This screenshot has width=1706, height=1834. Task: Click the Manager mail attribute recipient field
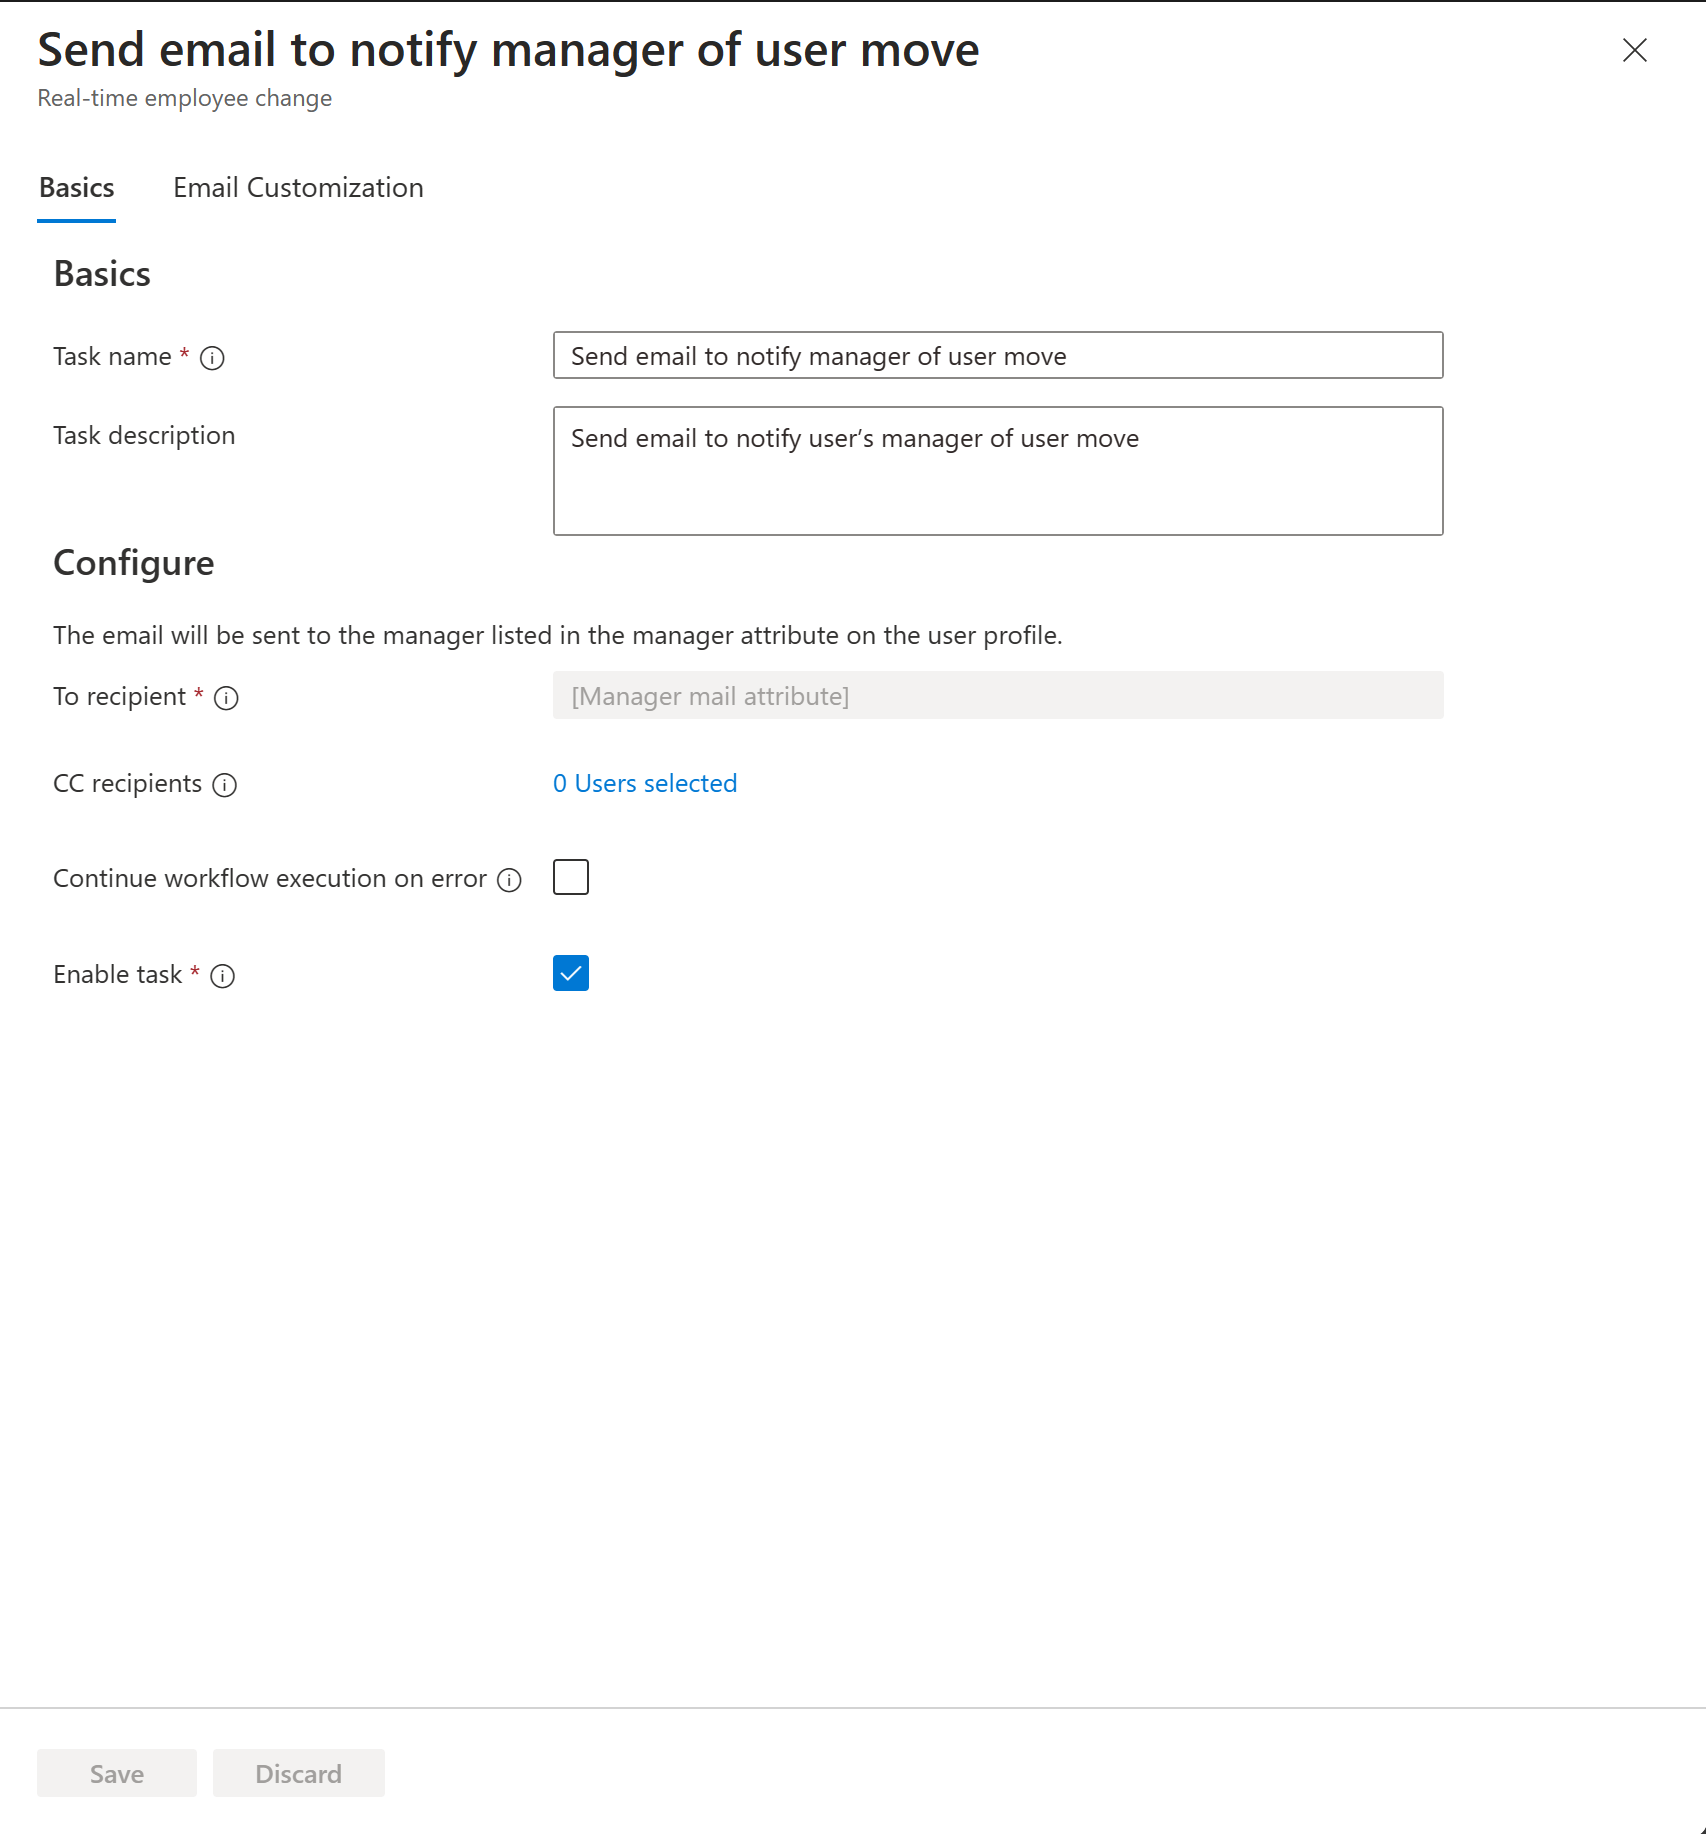[997, 696]
